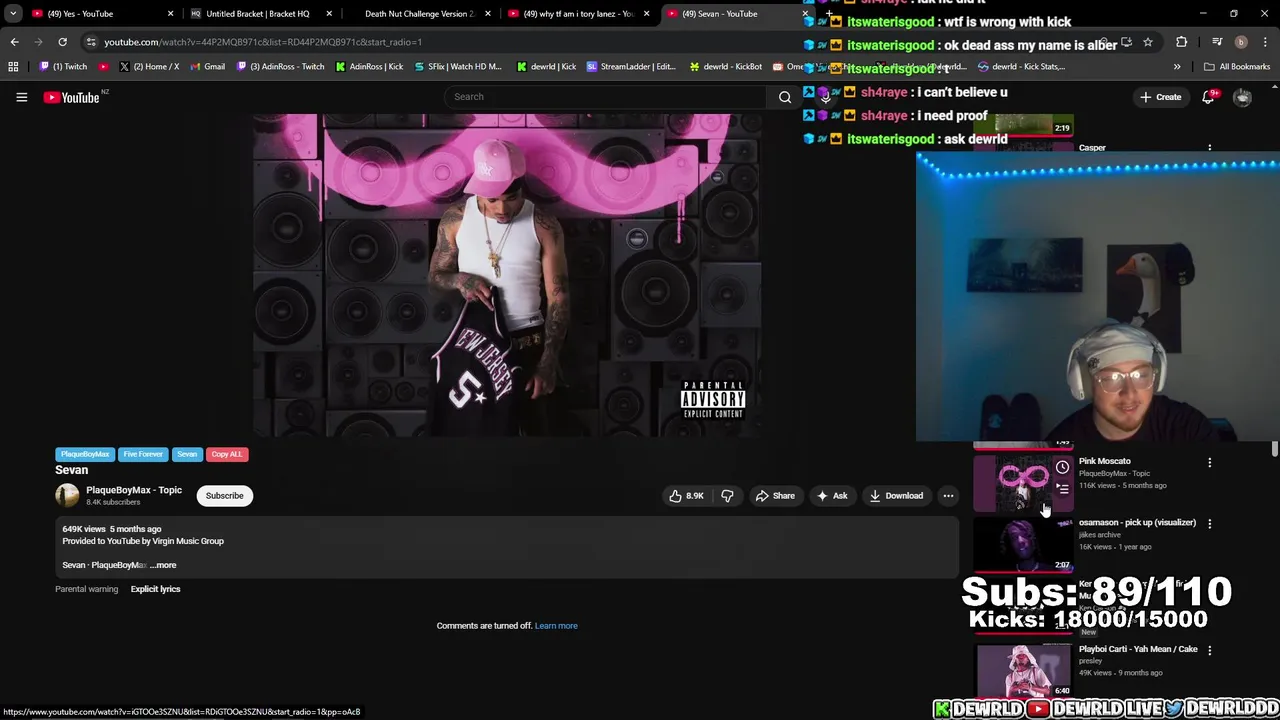Viewport: 1280px width, 720px height.
Task: Reload the current page
Action: 62,42
